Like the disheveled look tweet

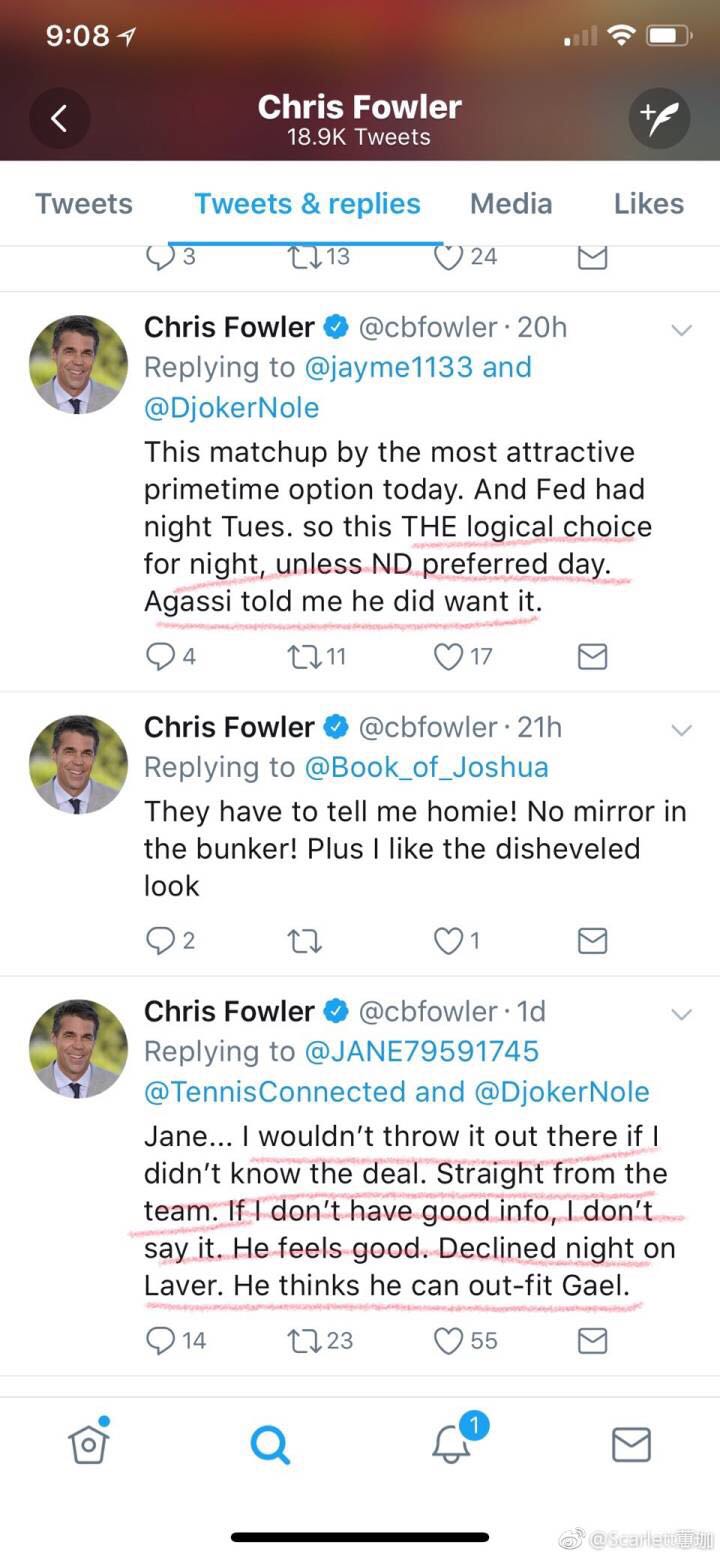[449, 940]
